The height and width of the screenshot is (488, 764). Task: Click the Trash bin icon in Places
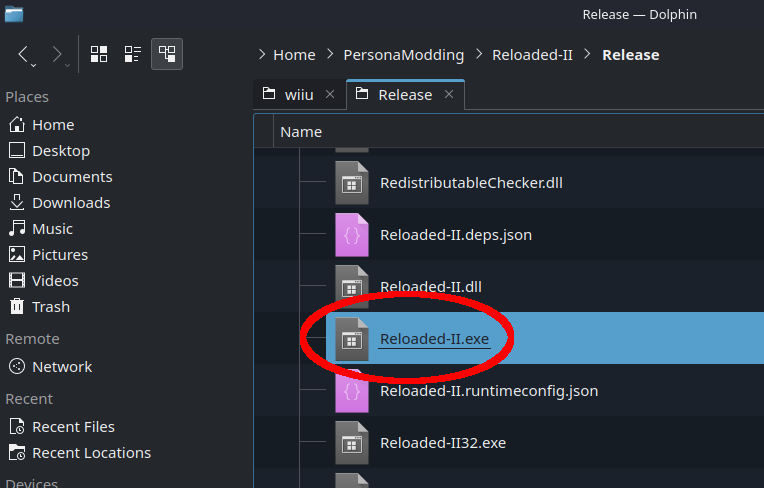coord(17,306)
